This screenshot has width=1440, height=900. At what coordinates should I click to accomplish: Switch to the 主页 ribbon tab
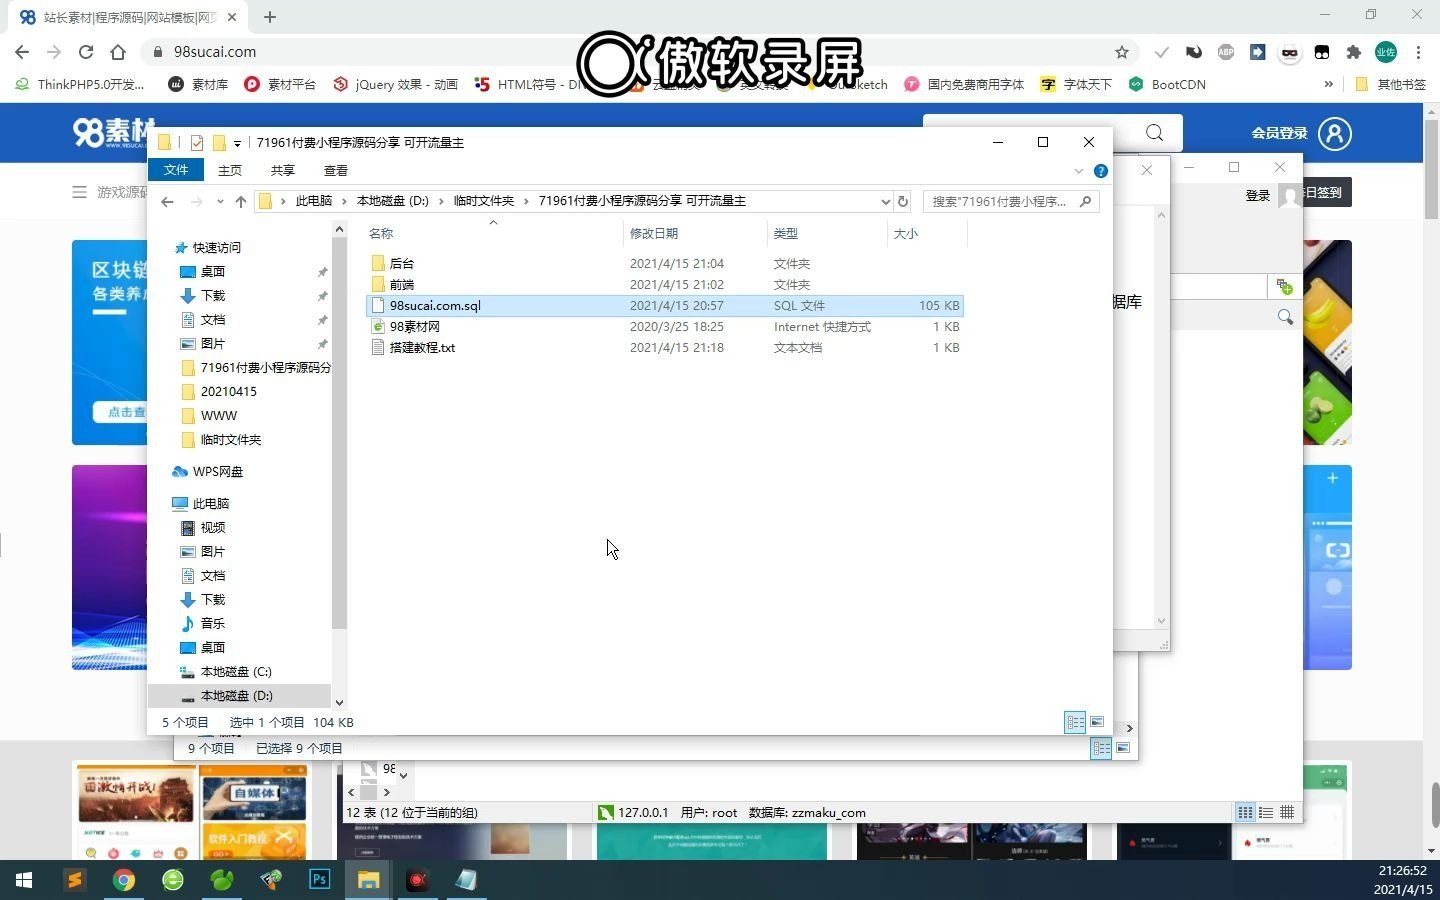pos(230,170)
